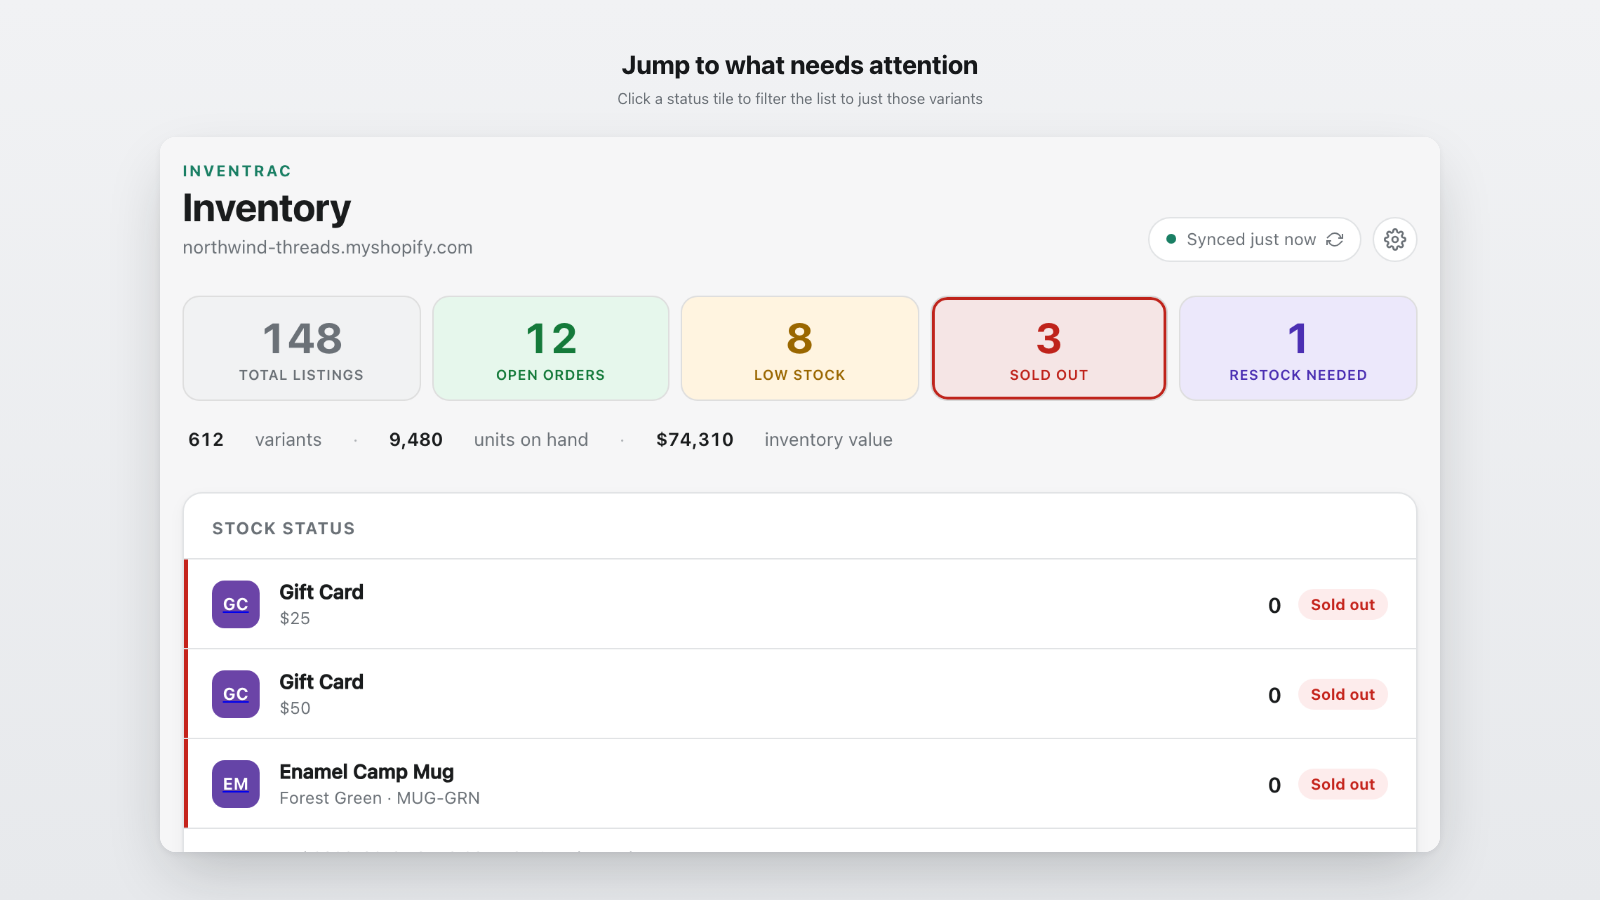Click the GC avatar for $50 Gift Card
Viewport: 1600px width, 900px height.
click(x=236, y=695)
